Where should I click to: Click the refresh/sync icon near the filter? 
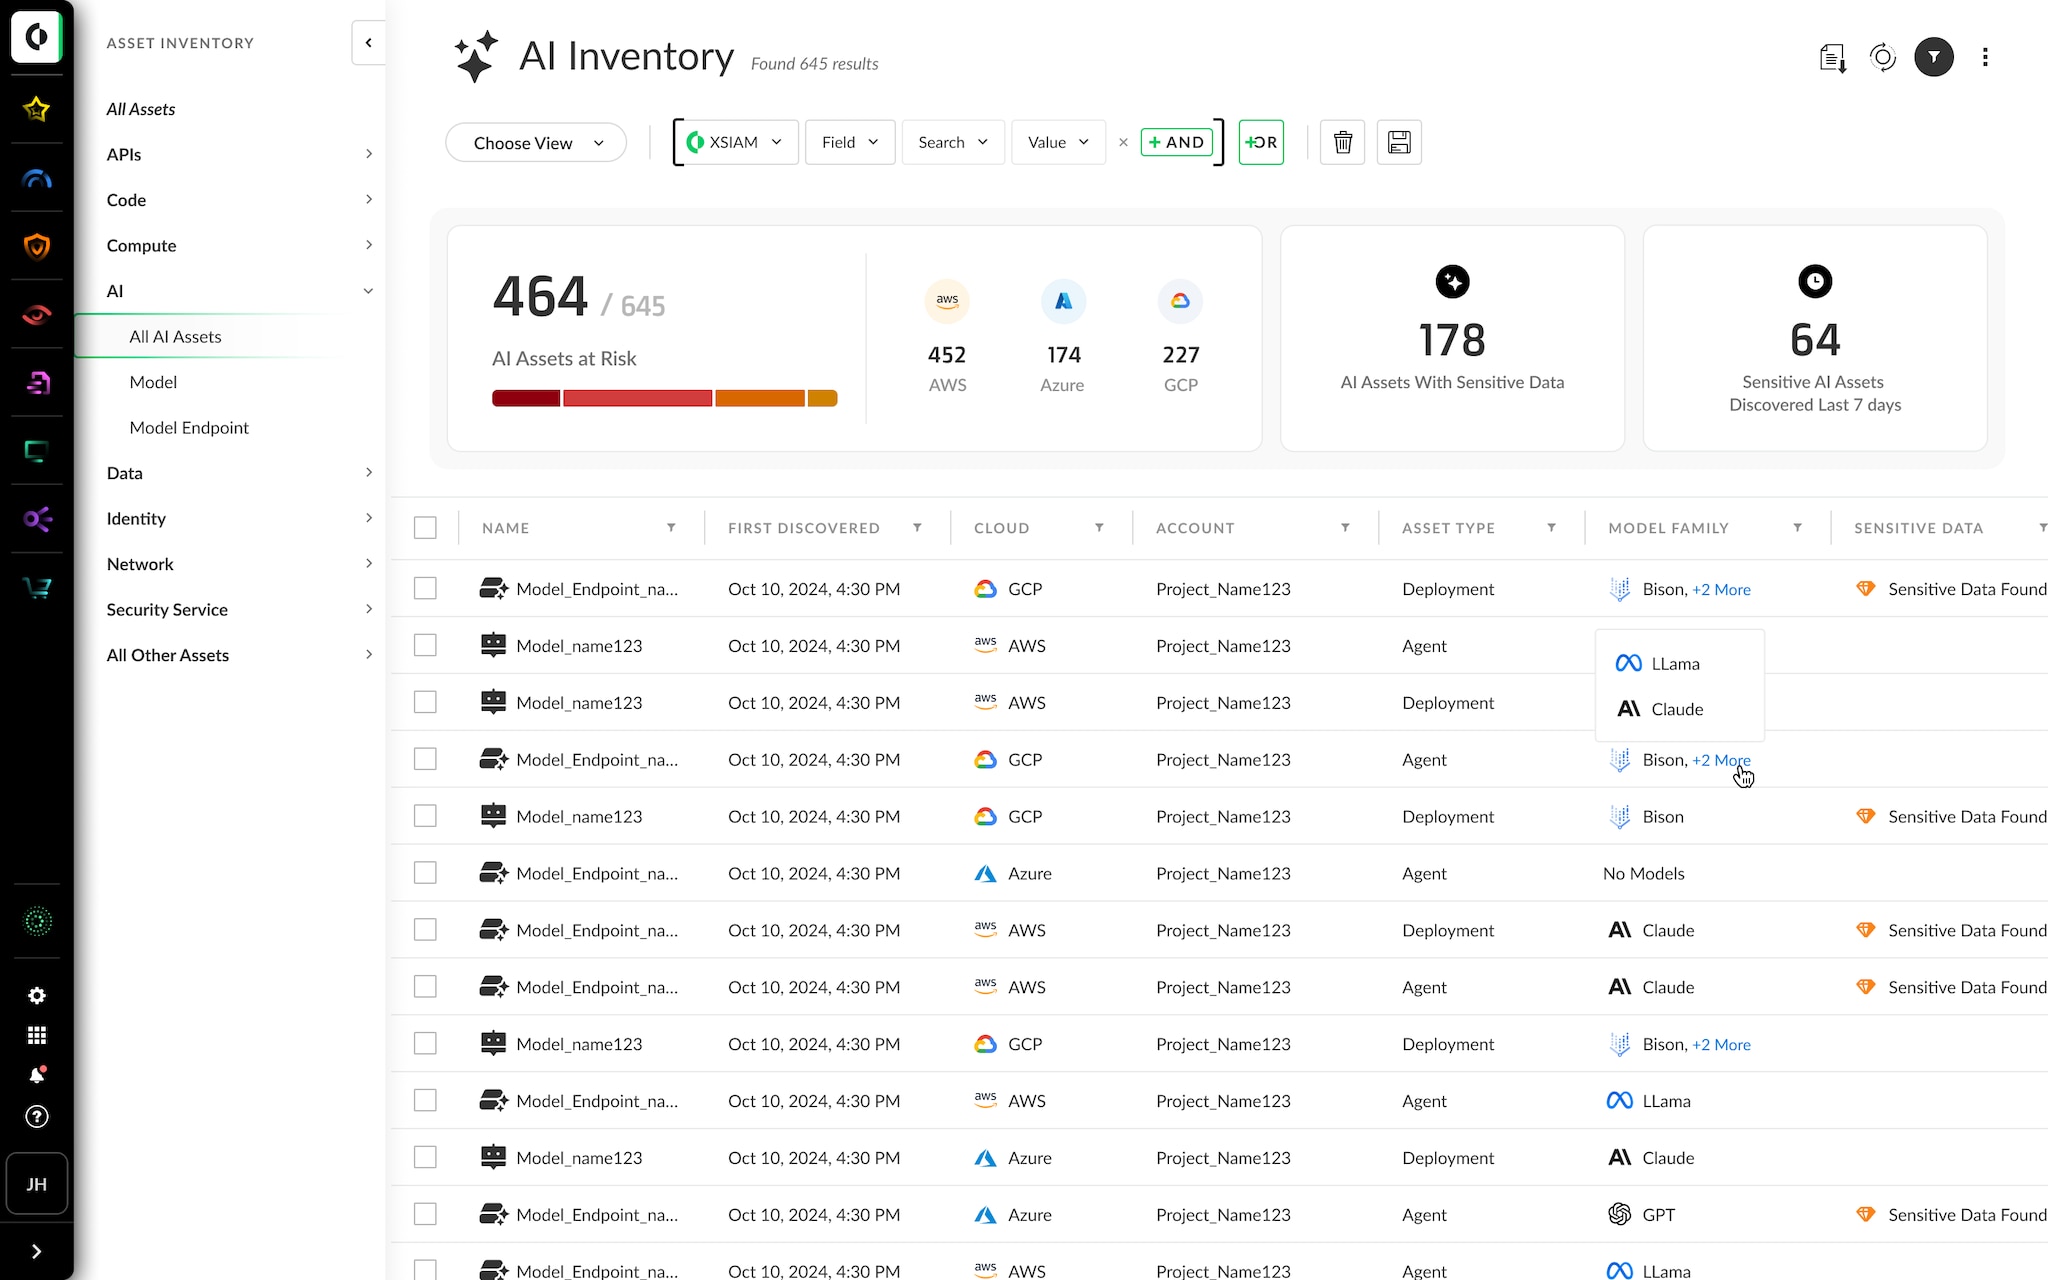1884,57
